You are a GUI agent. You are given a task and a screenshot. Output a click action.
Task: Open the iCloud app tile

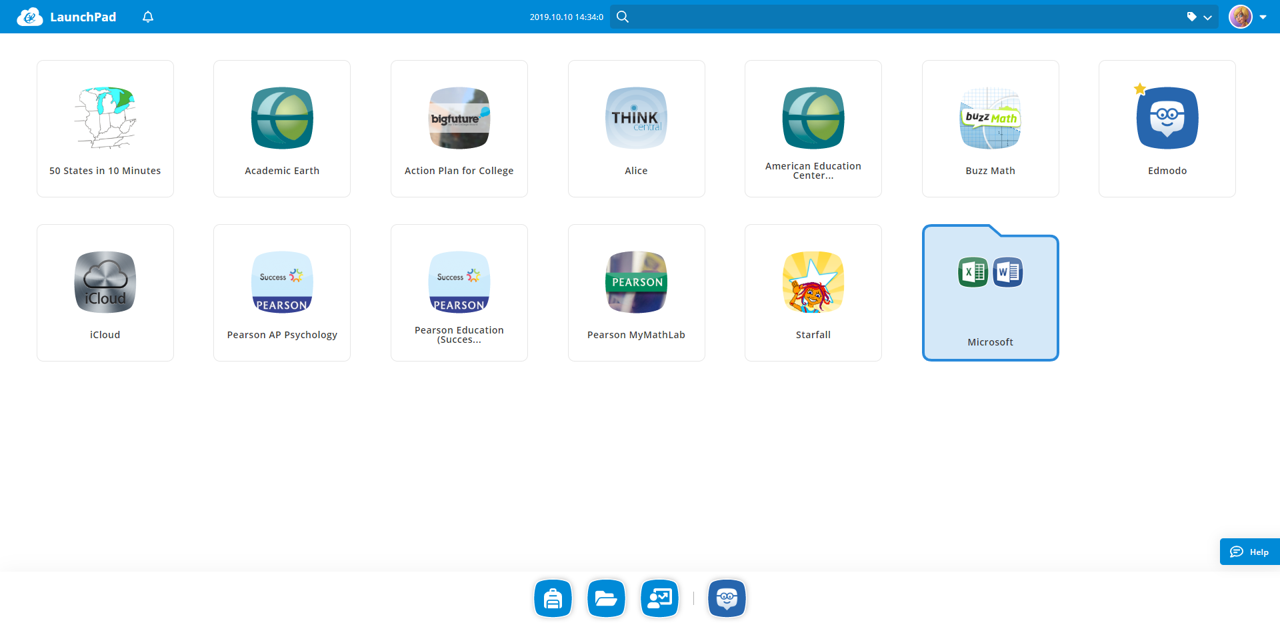point(105,292)
